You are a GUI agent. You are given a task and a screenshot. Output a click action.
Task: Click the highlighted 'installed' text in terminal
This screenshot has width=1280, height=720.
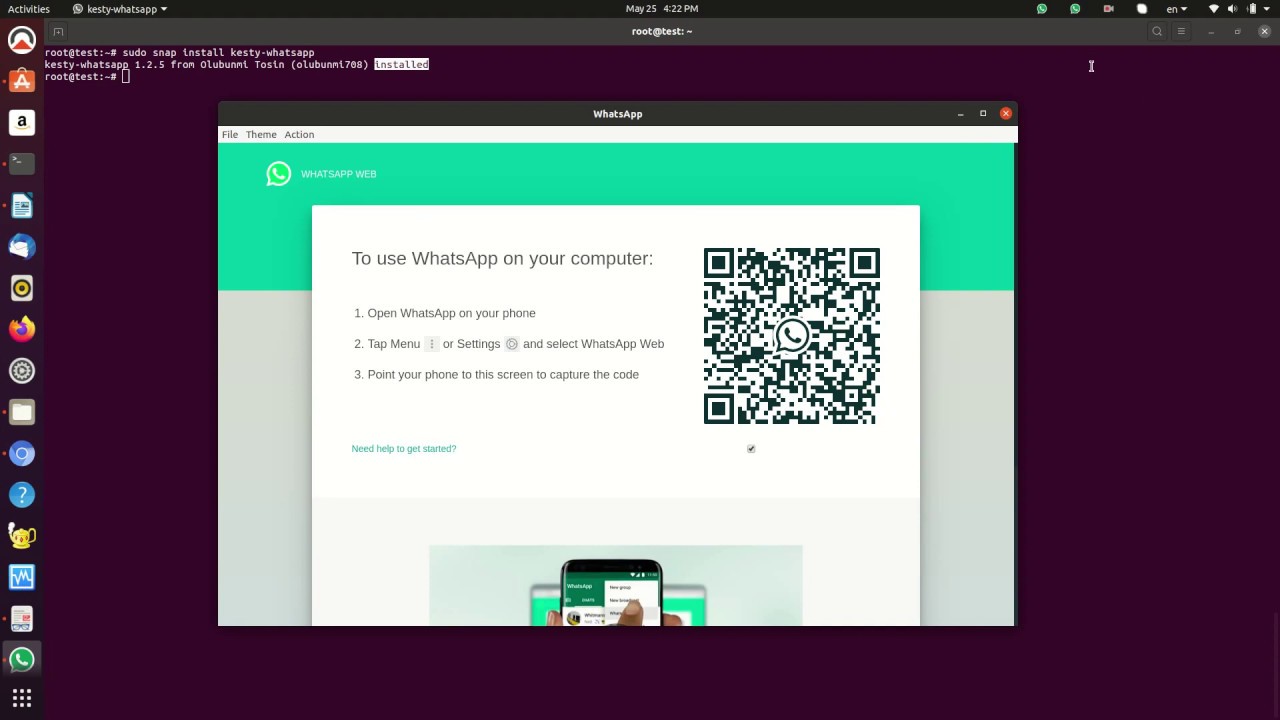coord(402,64)
